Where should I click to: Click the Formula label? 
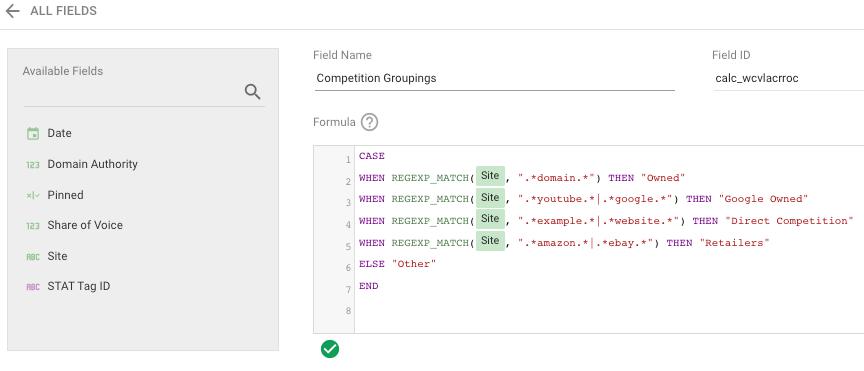click(x=334, y=122)
